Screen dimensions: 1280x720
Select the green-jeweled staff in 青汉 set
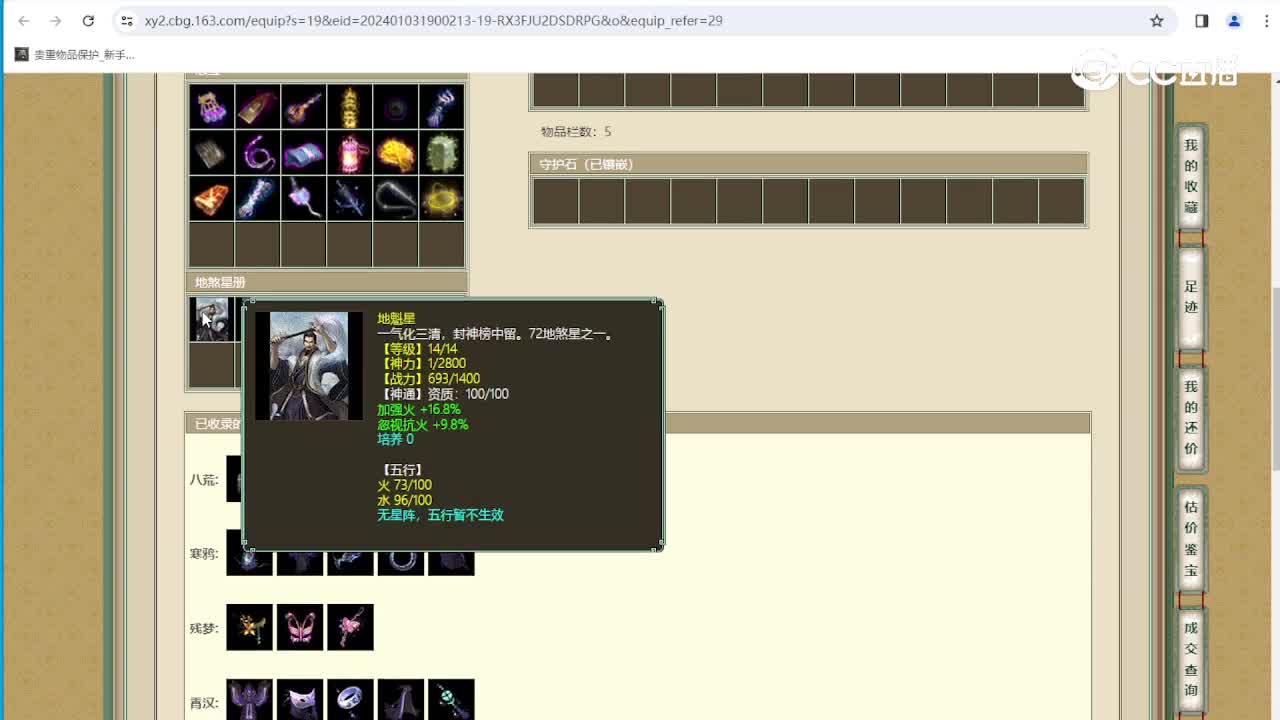[x=451, y=700]
